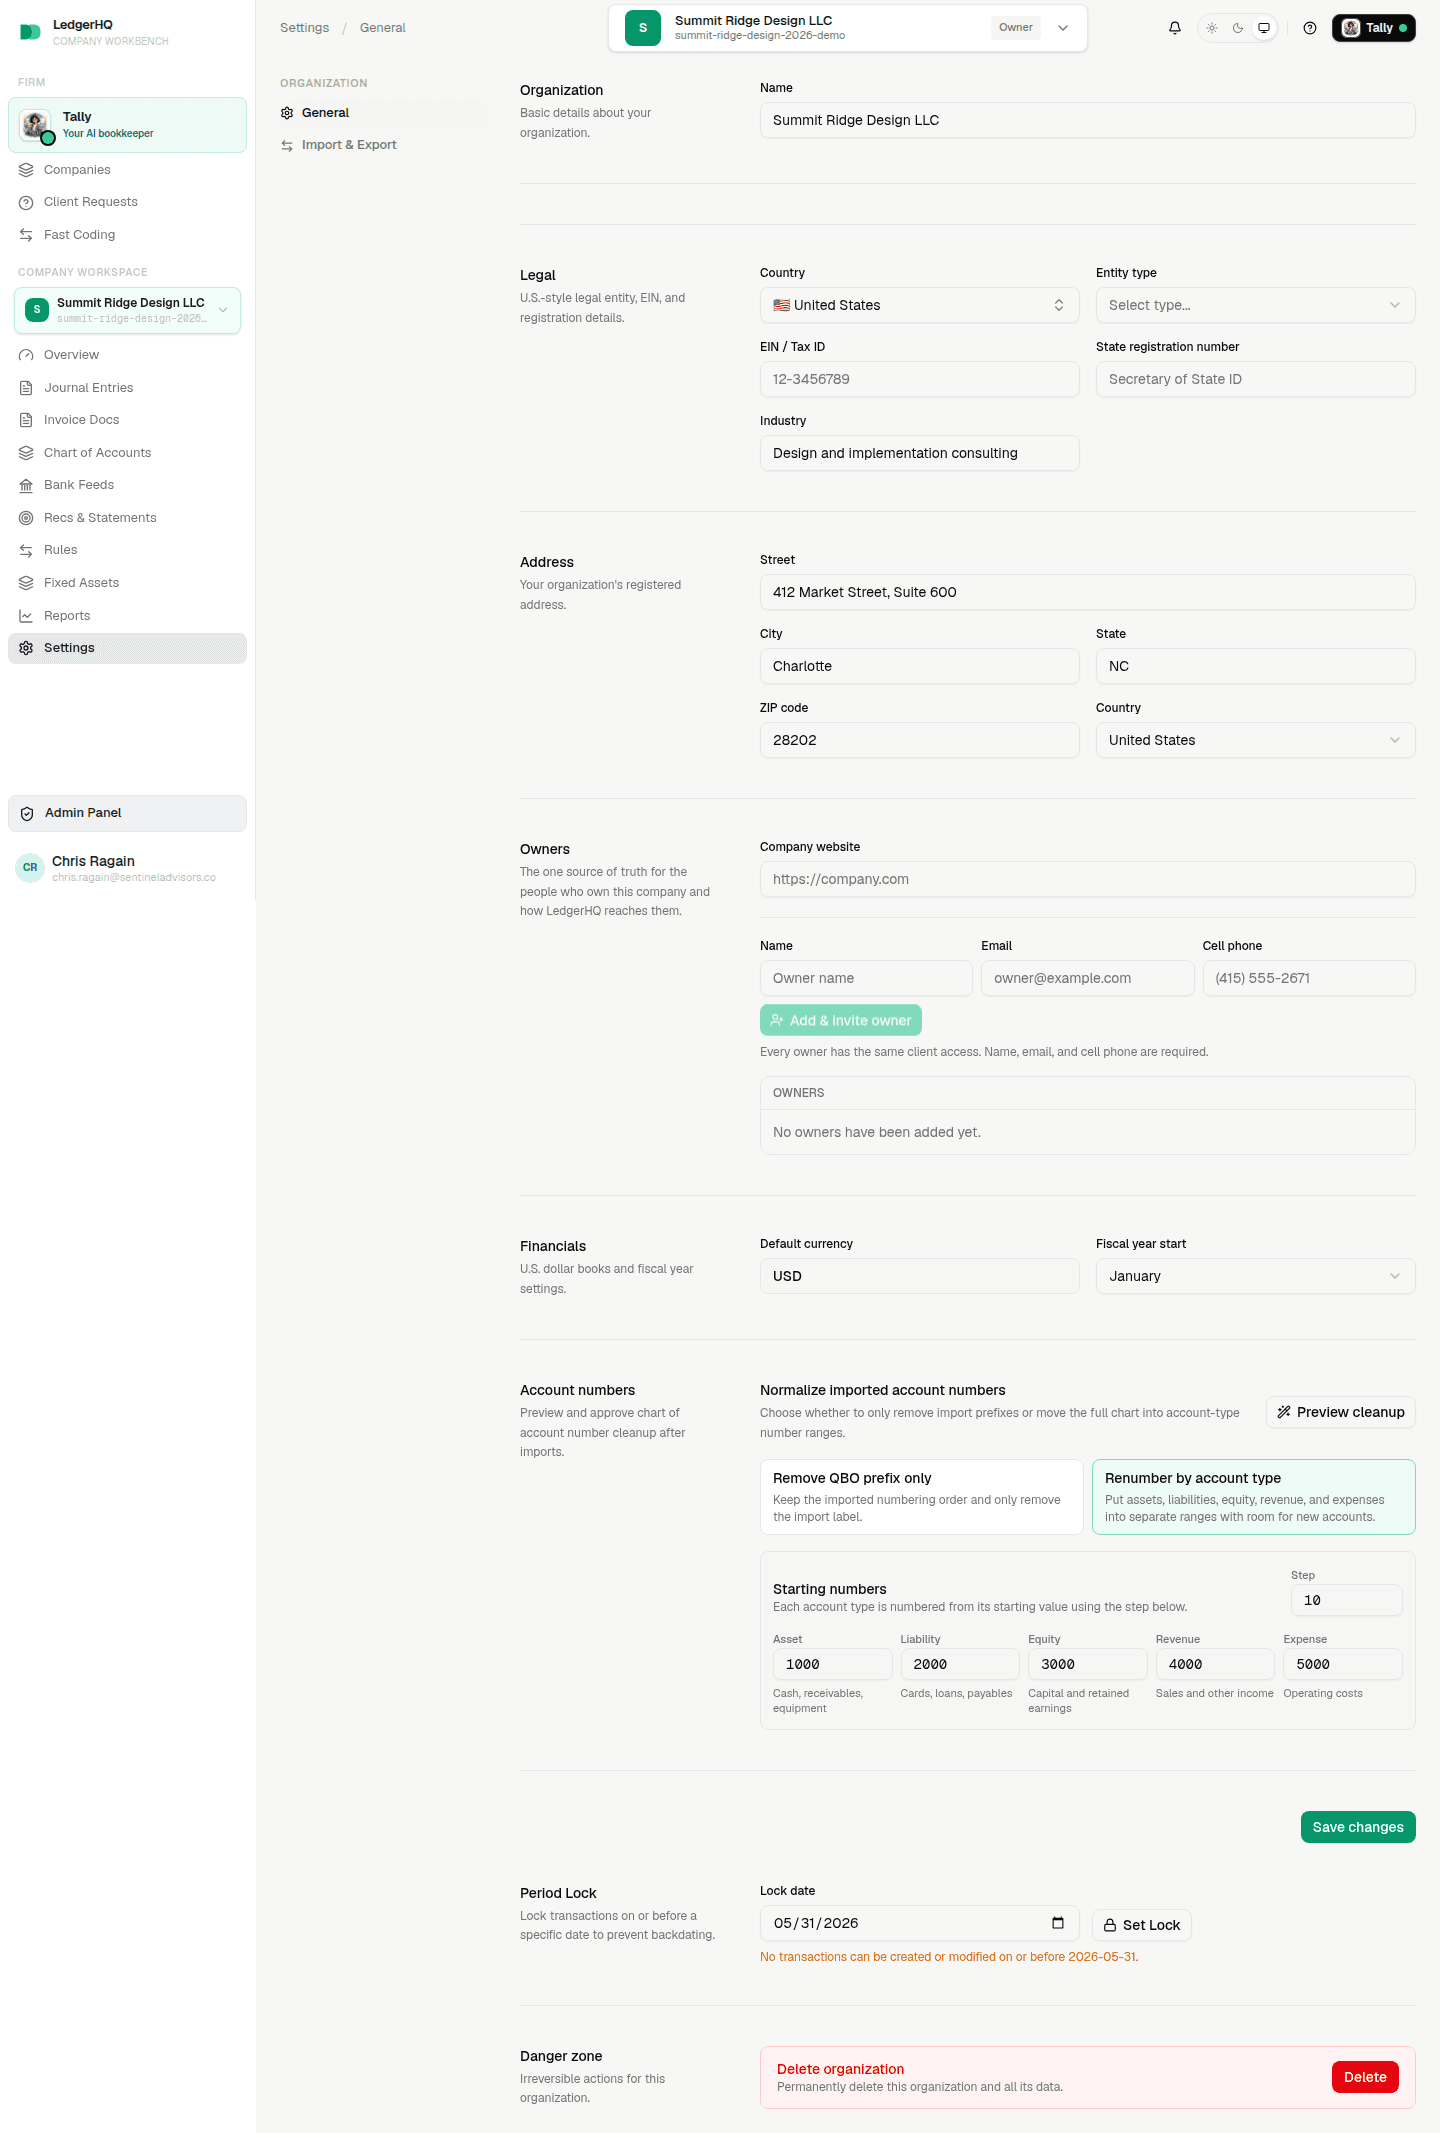The image size is (1440, 2133).
Task: Open Legal Country dropdown with flag
Action: point(919,305)
